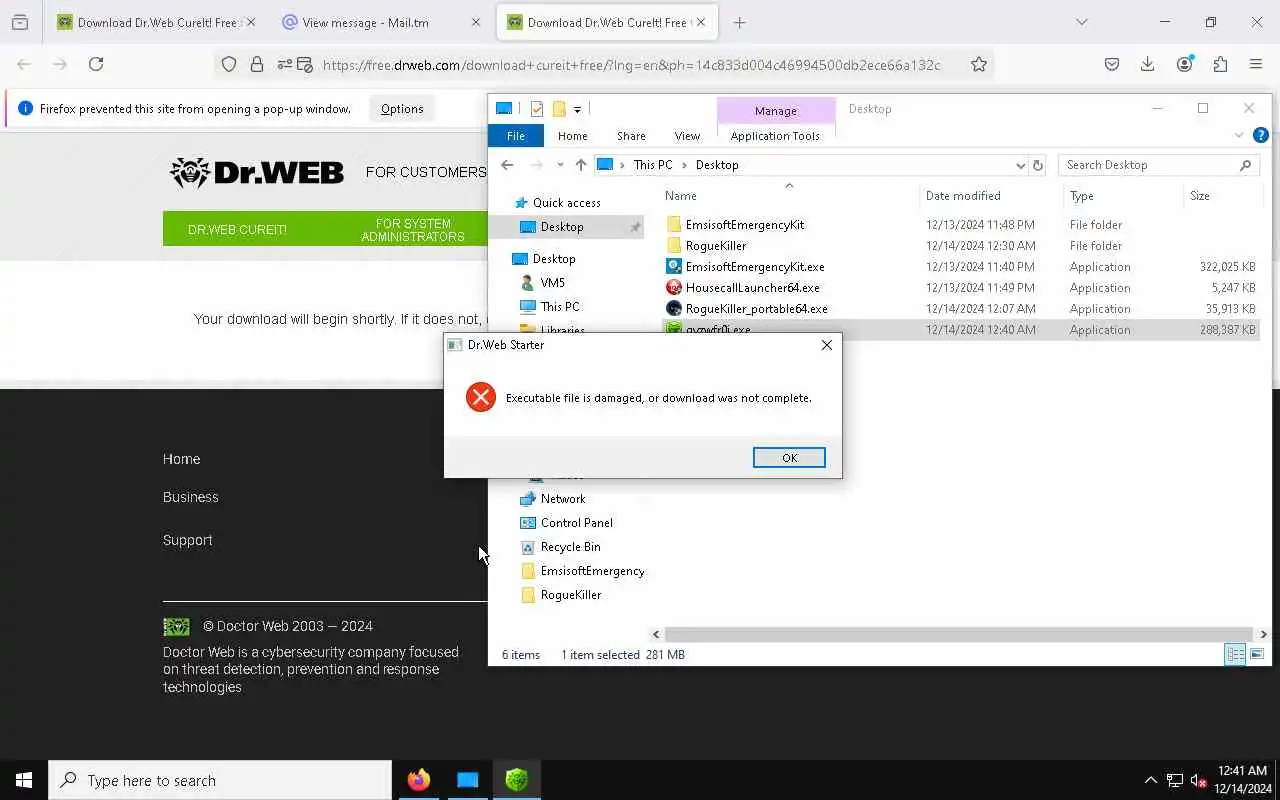Open the File menu in Explorer
Screen dimensions: 1280x800
point(516,136)
